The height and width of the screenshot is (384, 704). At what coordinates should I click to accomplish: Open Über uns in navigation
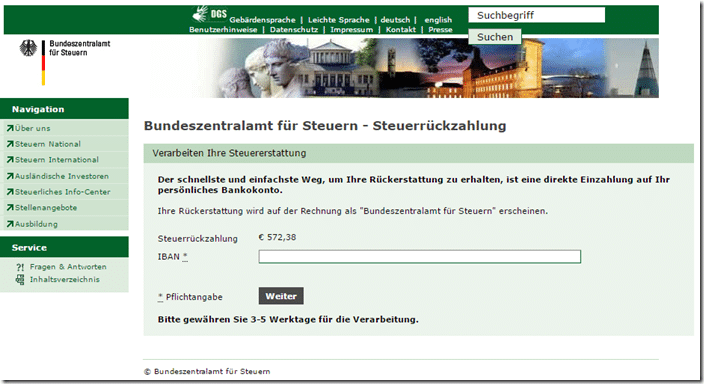(x=32, y=128)
